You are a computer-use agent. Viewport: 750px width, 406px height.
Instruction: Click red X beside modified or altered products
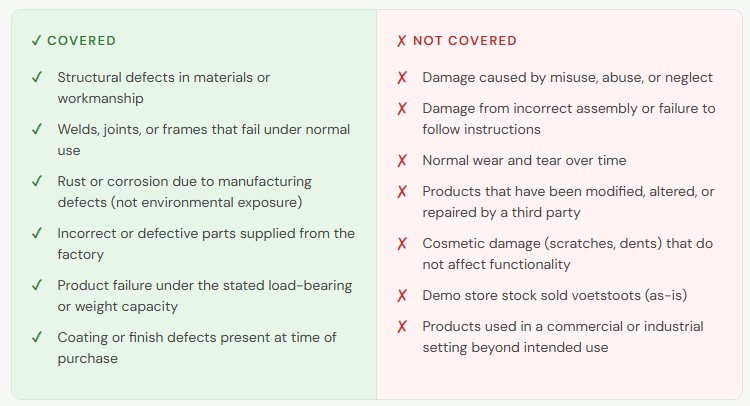tap(402, 191)
